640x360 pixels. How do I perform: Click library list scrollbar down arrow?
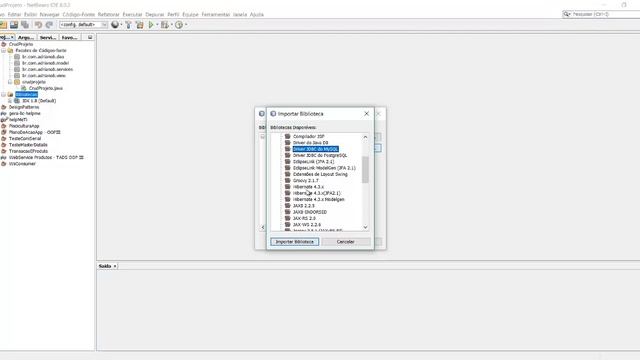tap(365, 227)
